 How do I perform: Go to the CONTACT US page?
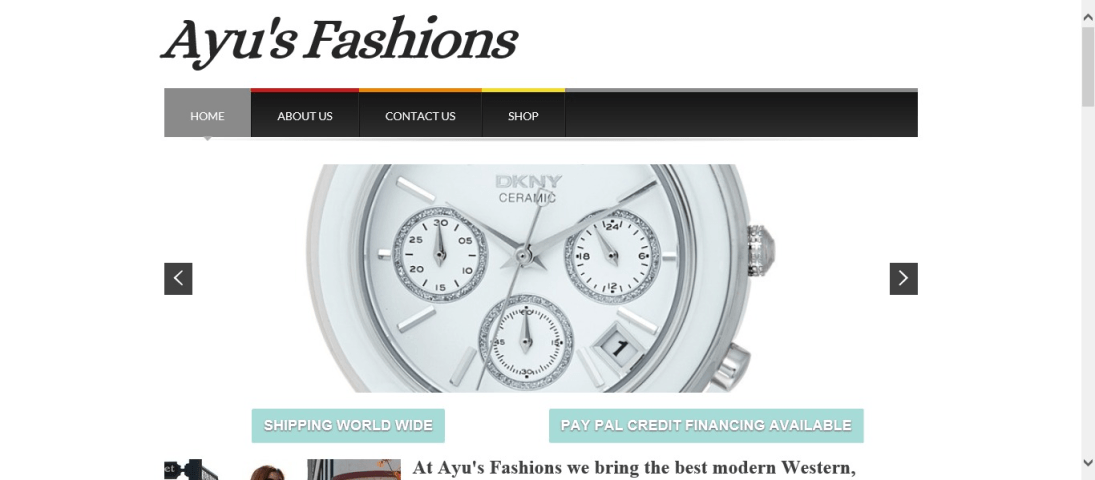(420, 115)
